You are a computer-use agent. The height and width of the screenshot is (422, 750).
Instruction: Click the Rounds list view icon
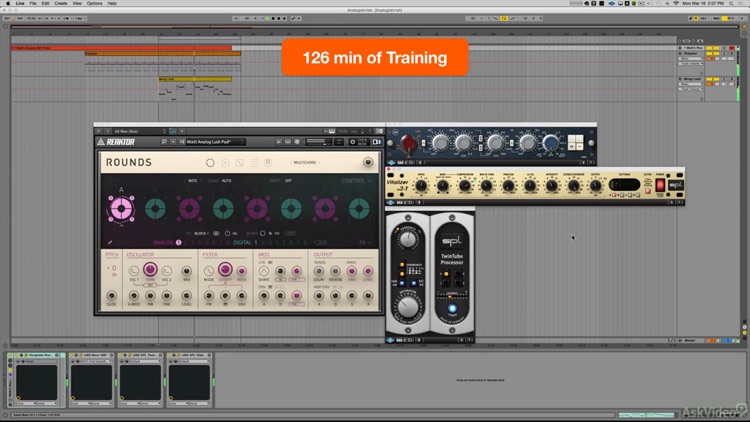(254, 163)
